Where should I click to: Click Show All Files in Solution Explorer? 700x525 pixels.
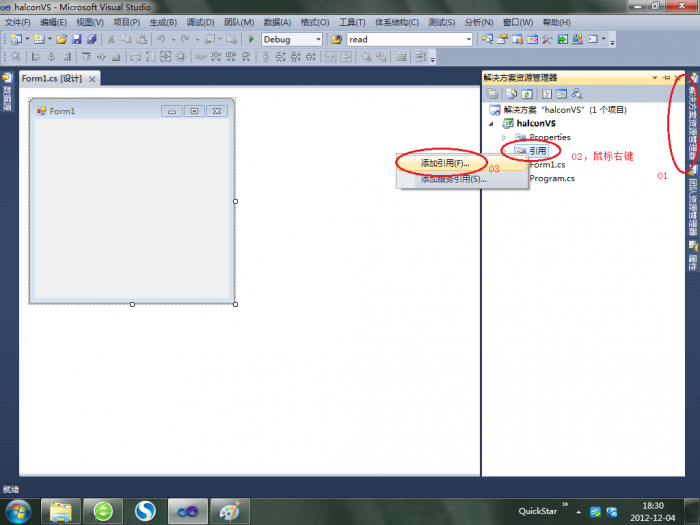[x=512, y=94]
